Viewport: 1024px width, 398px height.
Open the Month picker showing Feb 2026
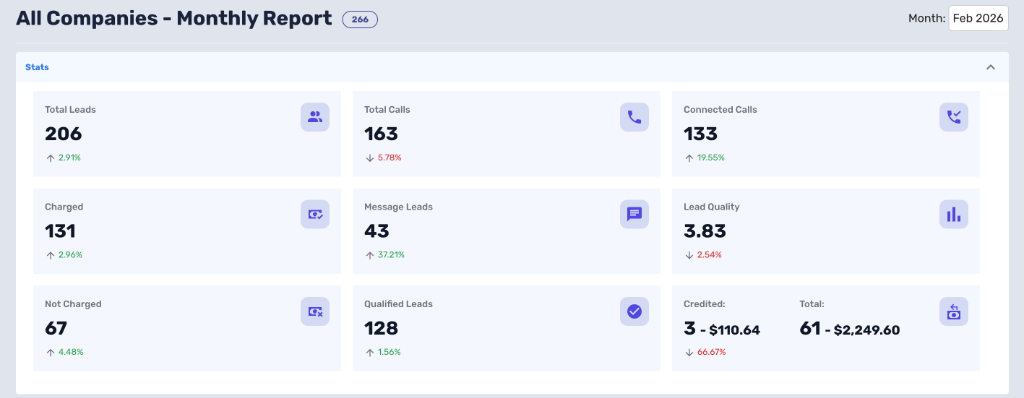coord(978,18)
